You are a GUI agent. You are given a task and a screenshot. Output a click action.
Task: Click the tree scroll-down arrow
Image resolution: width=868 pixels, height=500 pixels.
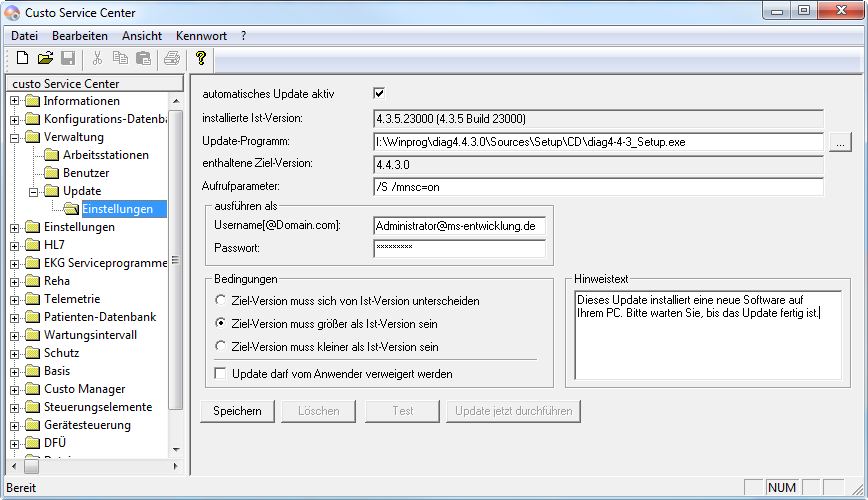pyautogui.click(x=175, y=449)
